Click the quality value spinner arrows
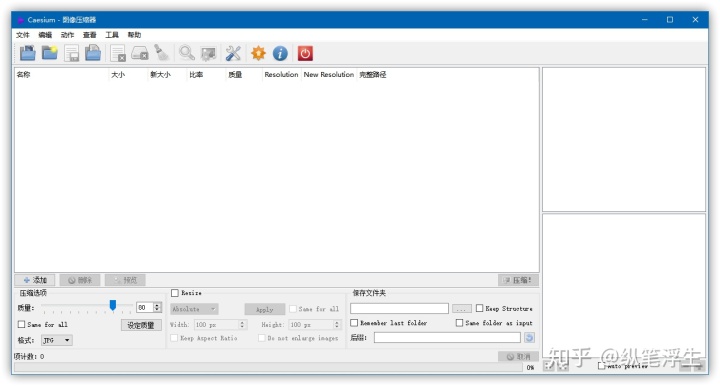Viewport: 720px width, 386px height. pyautogui.click(x=157, y=307)
